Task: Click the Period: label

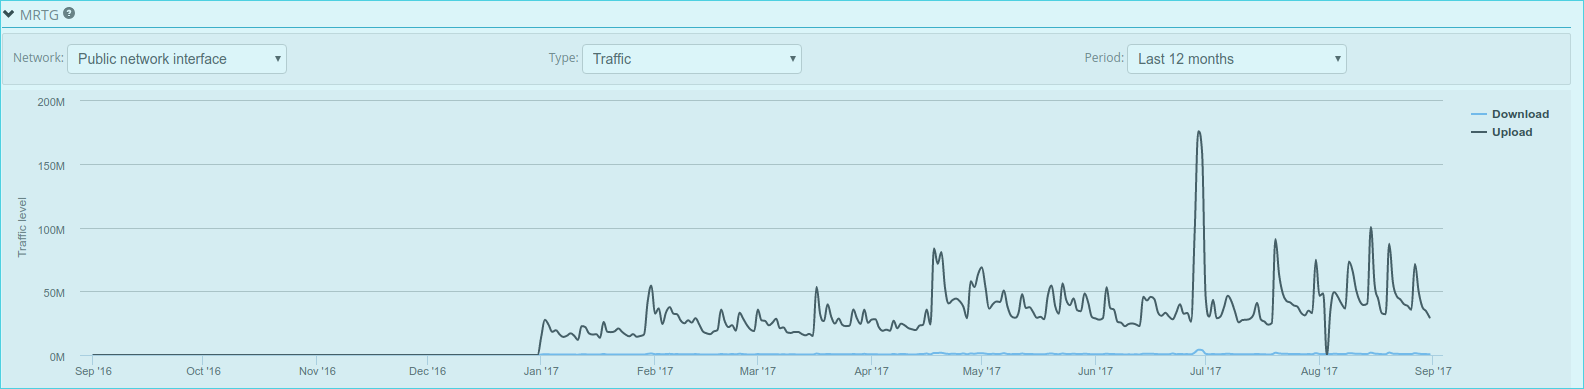Action: (1104, 58)
